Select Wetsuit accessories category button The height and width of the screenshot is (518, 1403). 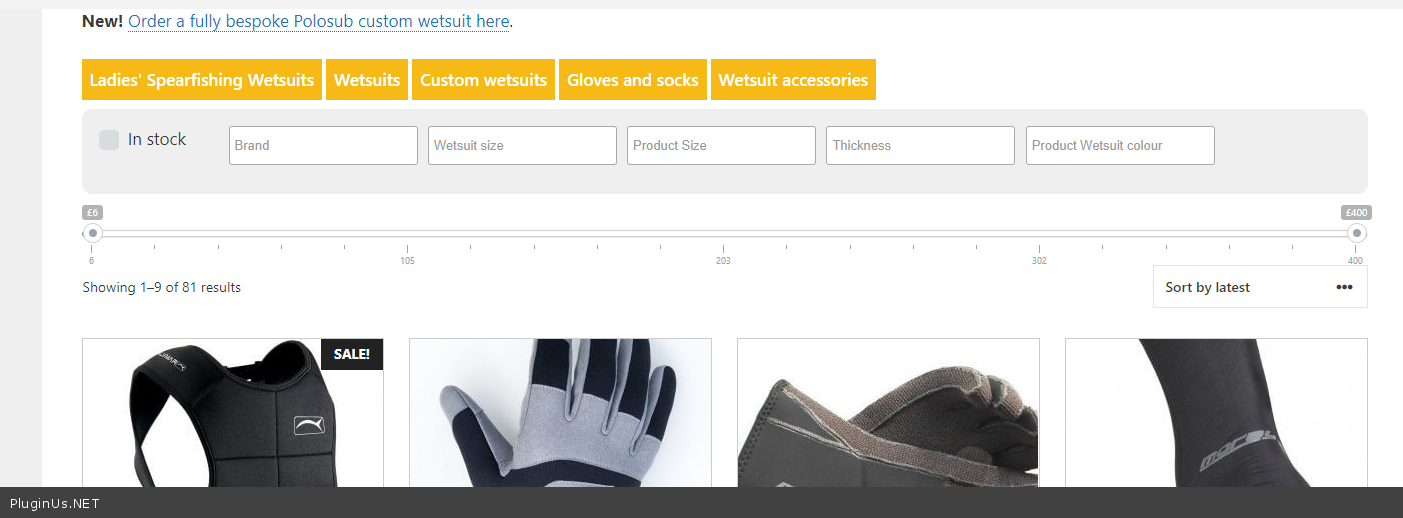[x=793, y=80]
